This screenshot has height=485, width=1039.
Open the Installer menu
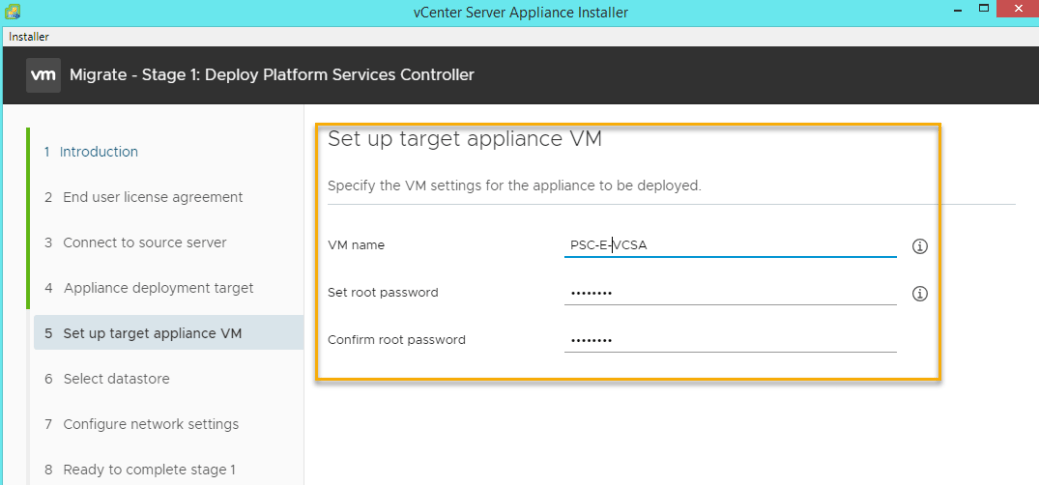pyautogui.click(x=29, y=37)
